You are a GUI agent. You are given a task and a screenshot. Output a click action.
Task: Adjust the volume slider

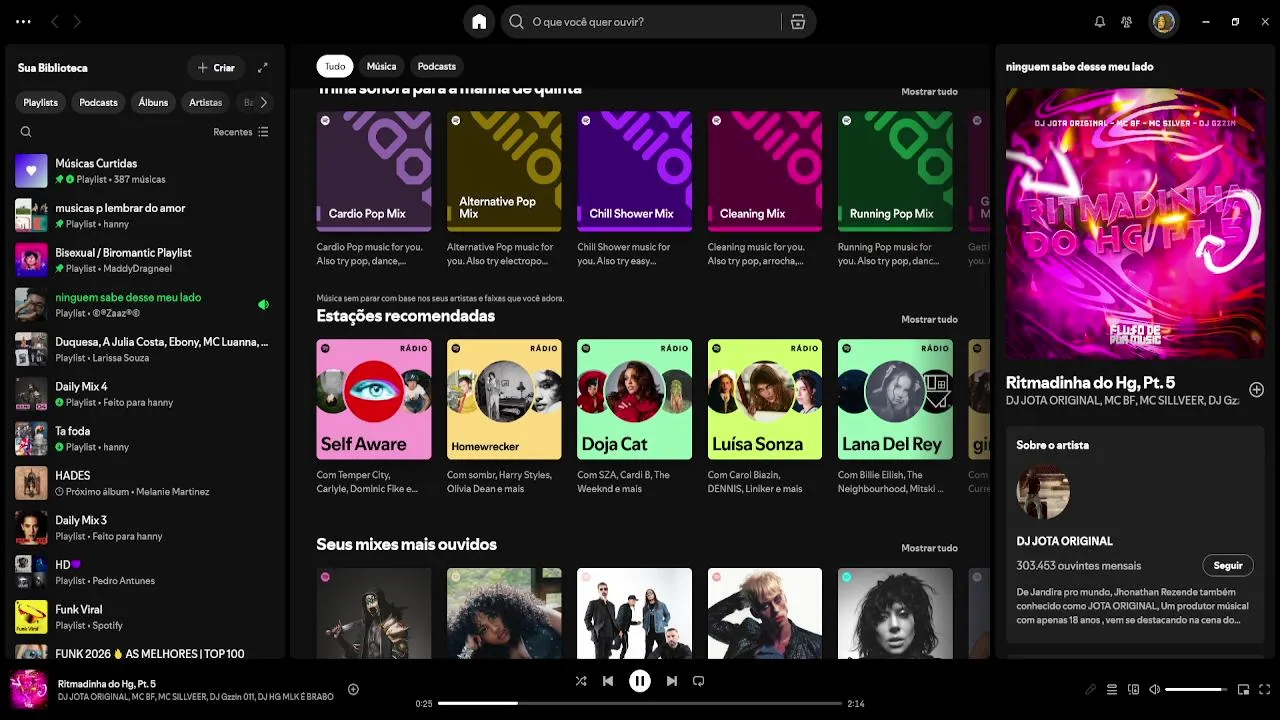click(x=1196, y=690)
